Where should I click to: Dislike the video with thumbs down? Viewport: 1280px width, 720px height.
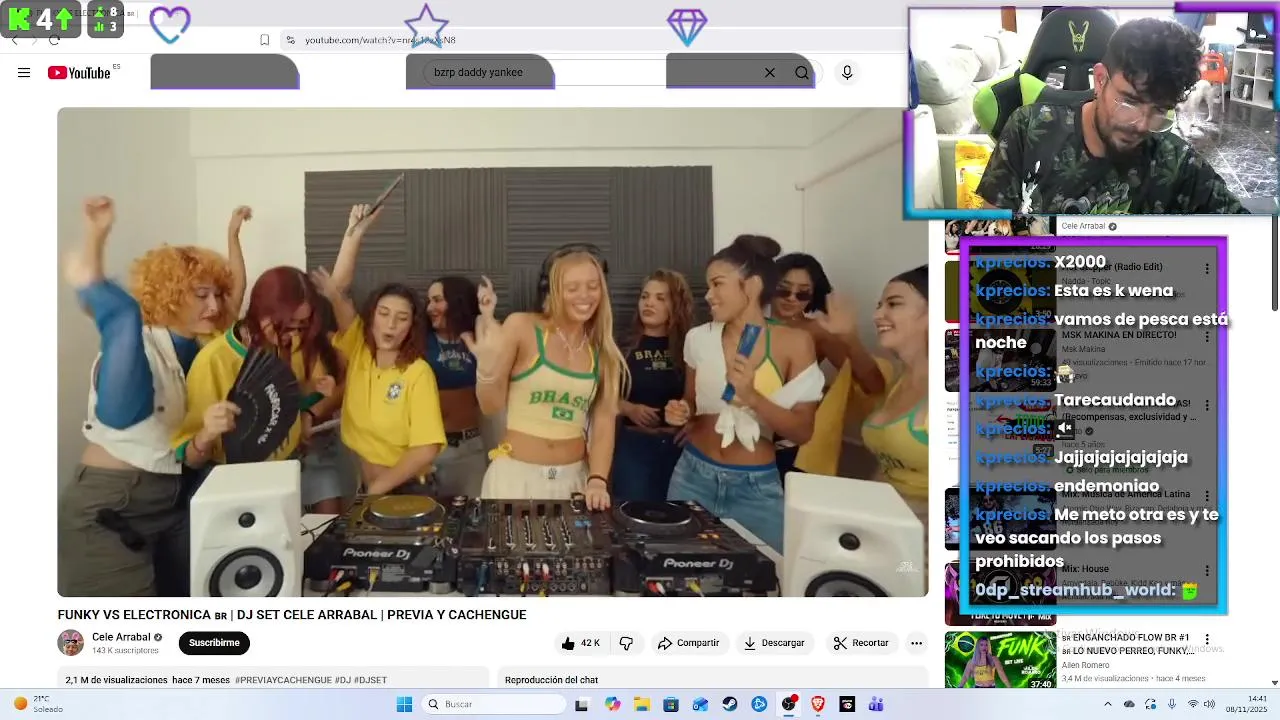pyautogui.click(x=626, y=643)
